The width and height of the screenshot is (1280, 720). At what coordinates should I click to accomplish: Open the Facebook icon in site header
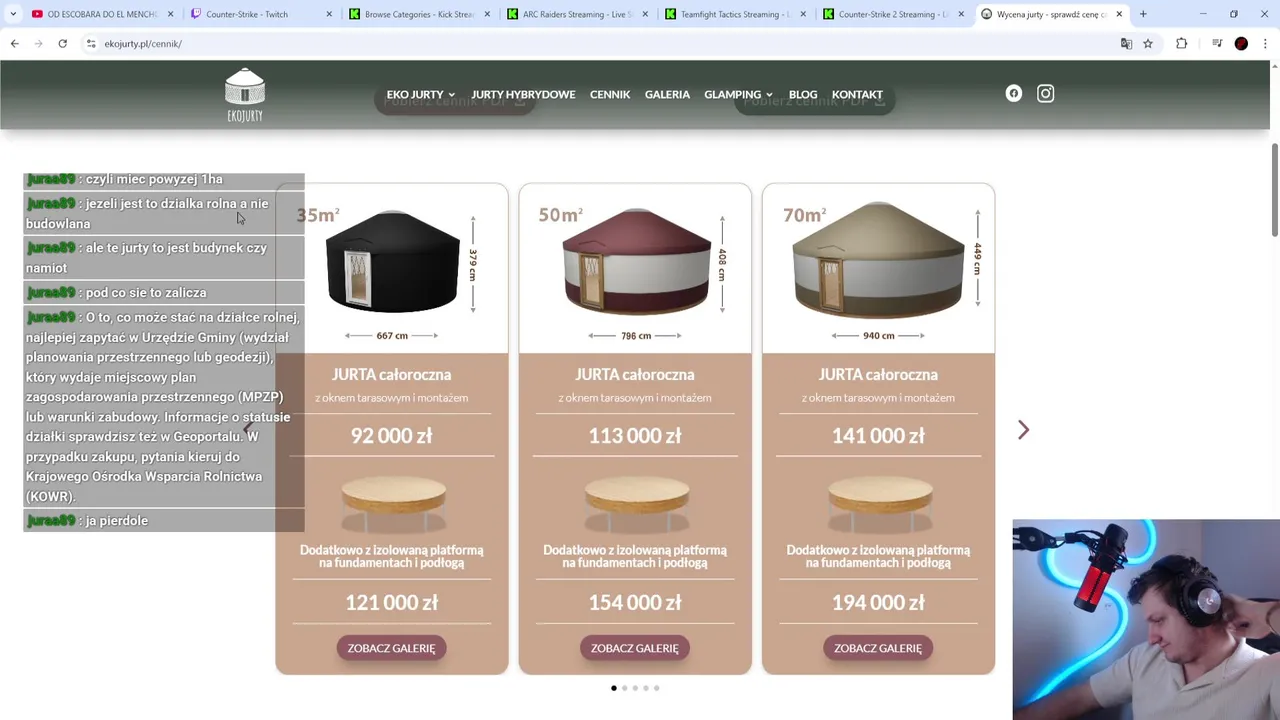click(x=1014, y=93)
